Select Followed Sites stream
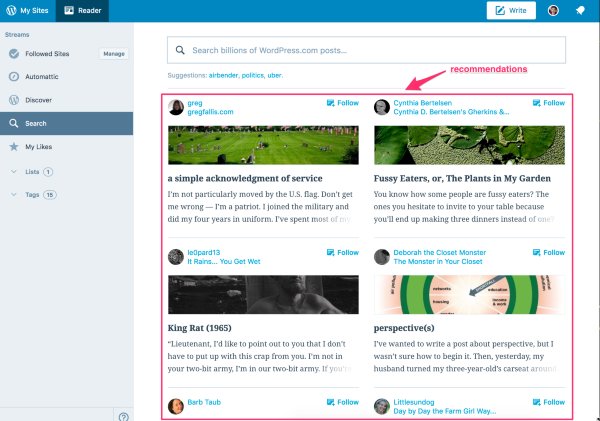This screenshot has height=421, width=600. pyautogui.click(x=47, y=54)
